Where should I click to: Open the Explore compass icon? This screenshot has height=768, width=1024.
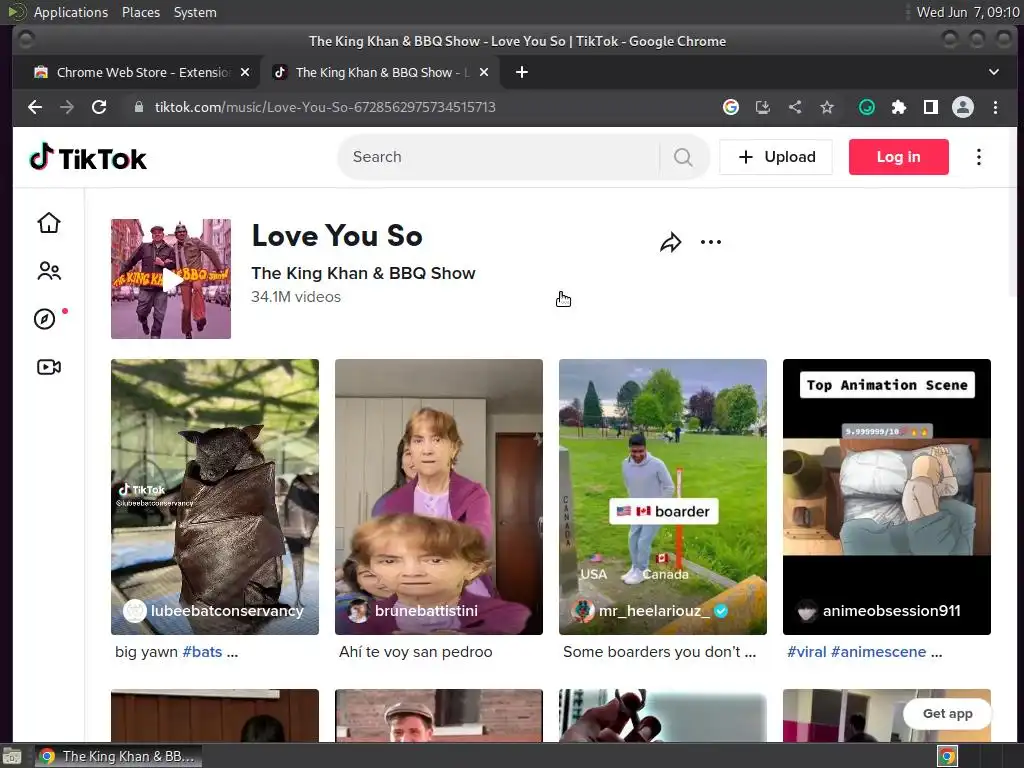45,319
